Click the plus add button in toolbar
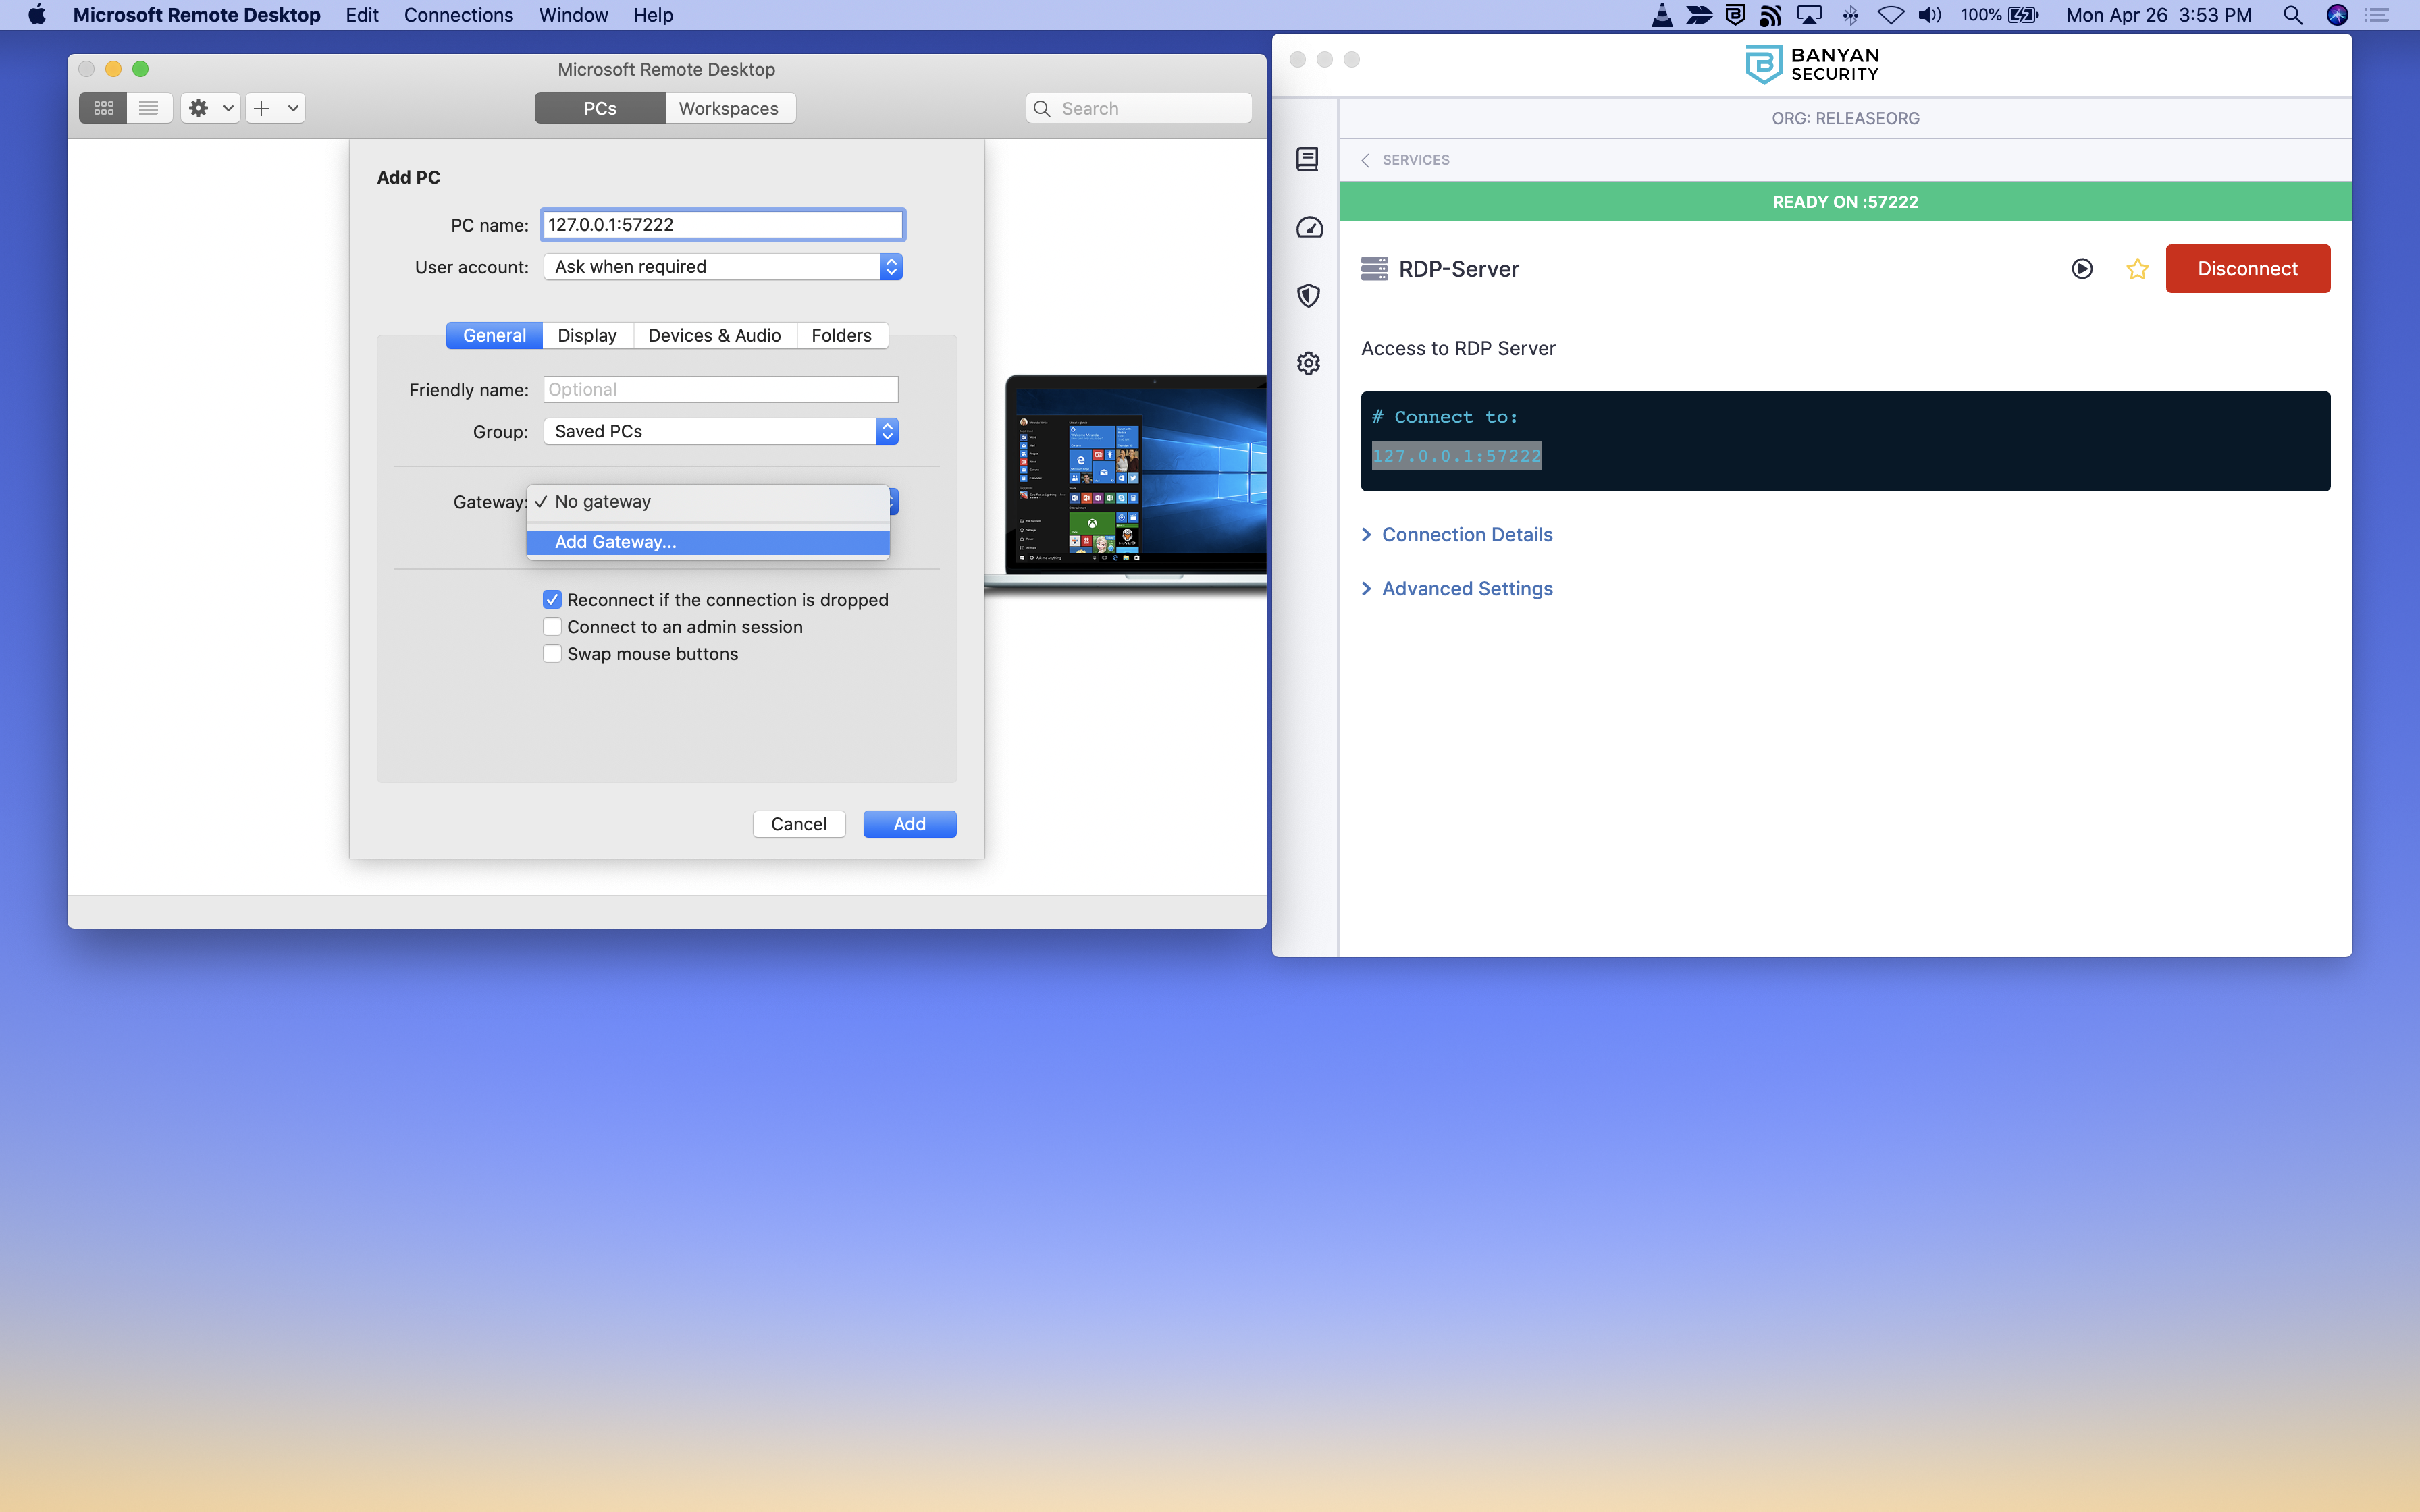 262,108
